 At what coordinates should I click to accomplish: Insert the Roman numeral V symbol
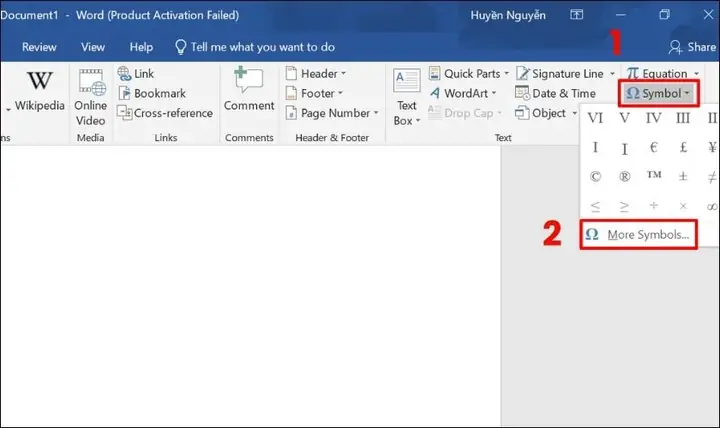pos(624,118)
